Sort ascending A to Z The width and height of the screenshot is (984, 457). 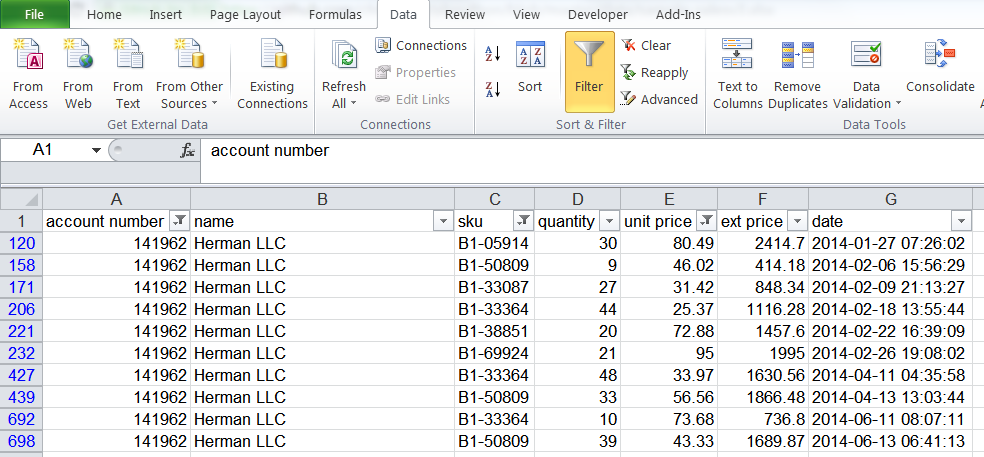point(492,54)
